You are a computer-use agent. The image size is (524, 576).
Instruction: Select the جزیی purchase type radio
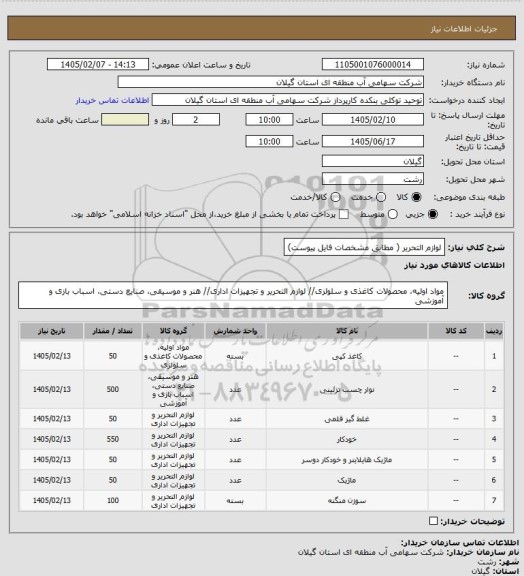click(x=434, y=214)
